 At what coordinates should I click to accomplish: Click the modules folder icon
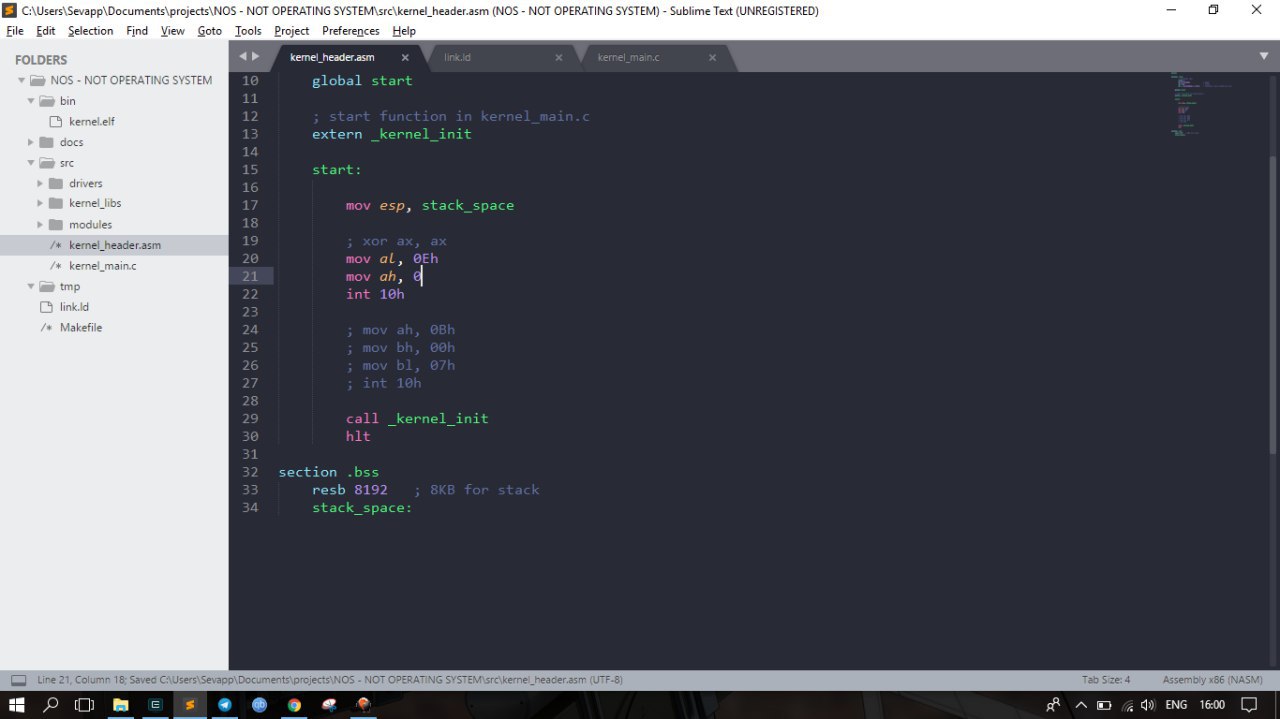coord(56,224)
